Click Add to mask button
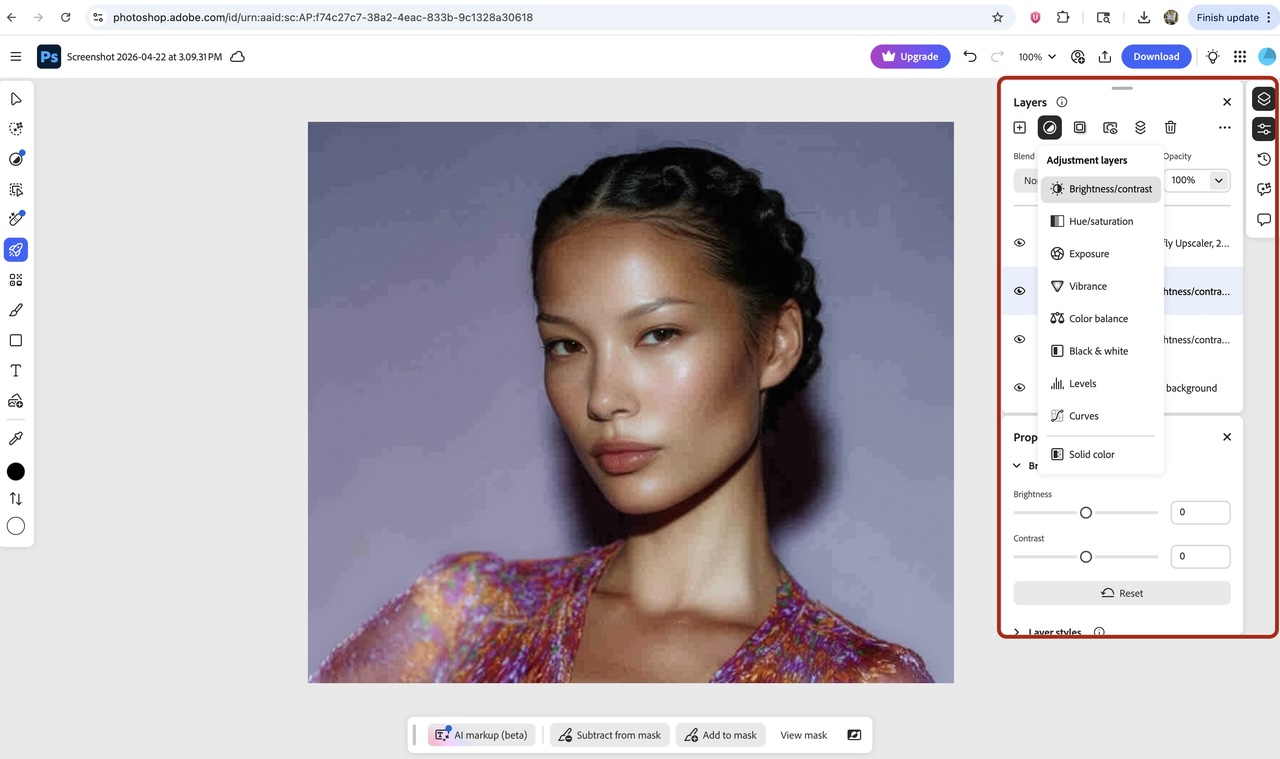Image resolution: width=1280 pixels, height=759 pixels. pyautogui.click(x=721, y=735)
